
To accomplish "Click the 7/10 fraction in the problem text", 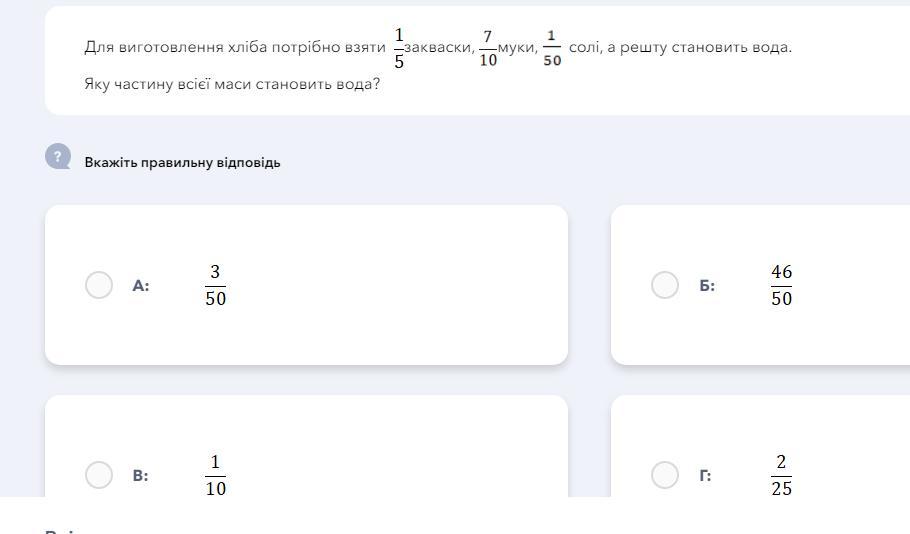I will click(x=488, y=48).
